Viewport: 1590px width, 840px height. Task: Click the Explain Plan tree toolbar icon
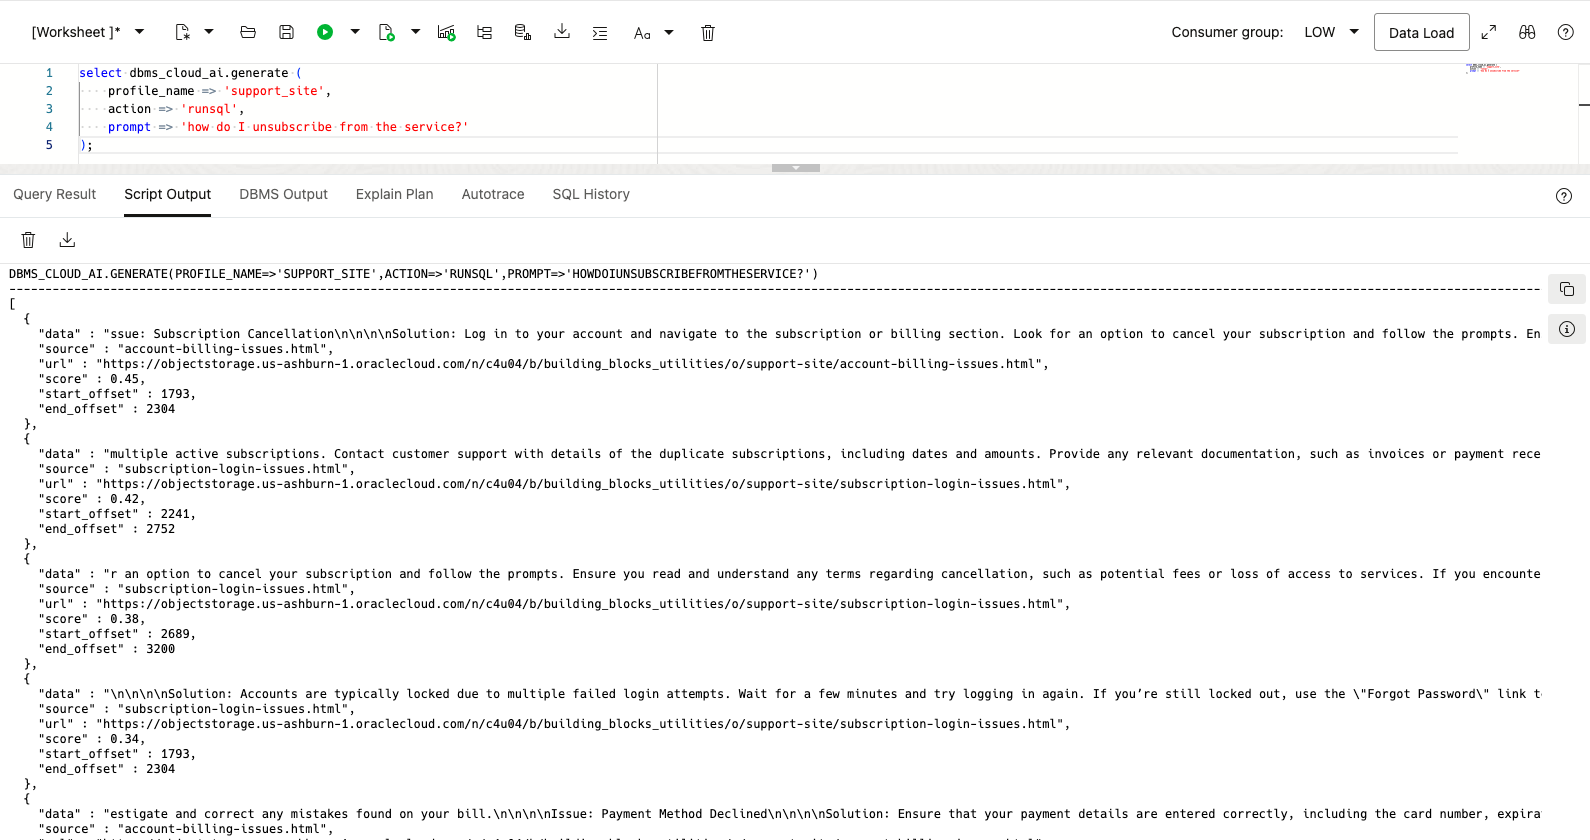click(485, 32)
